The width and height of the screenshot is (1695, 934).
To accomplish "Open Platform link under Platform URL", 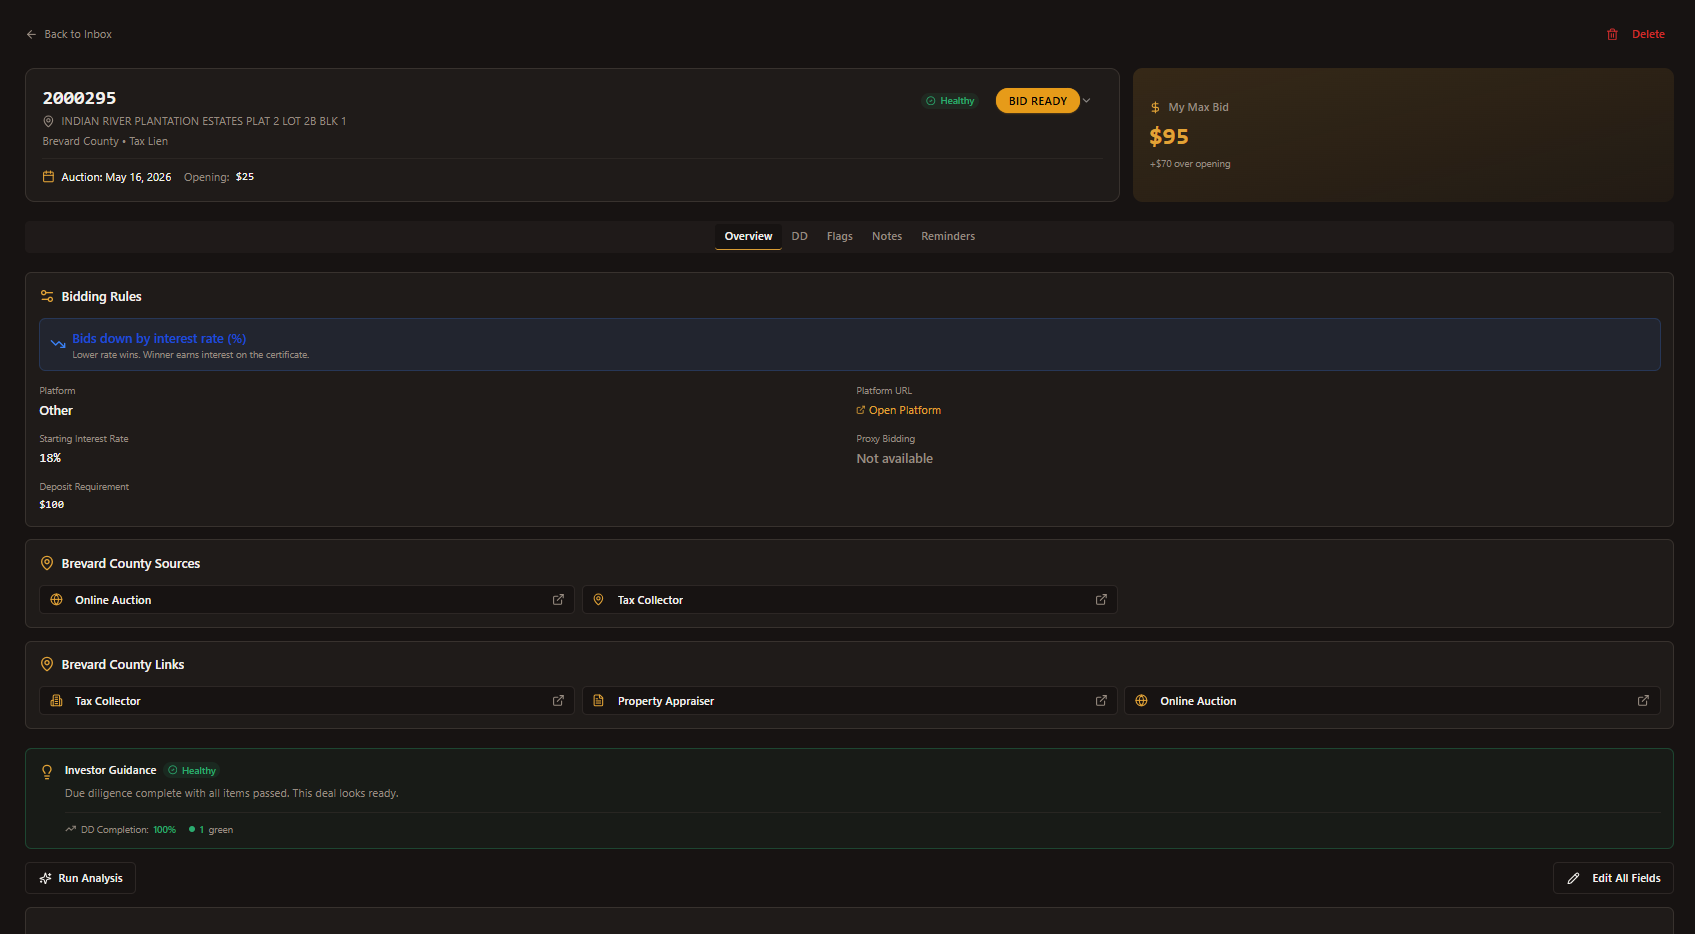I will [899, 410].
